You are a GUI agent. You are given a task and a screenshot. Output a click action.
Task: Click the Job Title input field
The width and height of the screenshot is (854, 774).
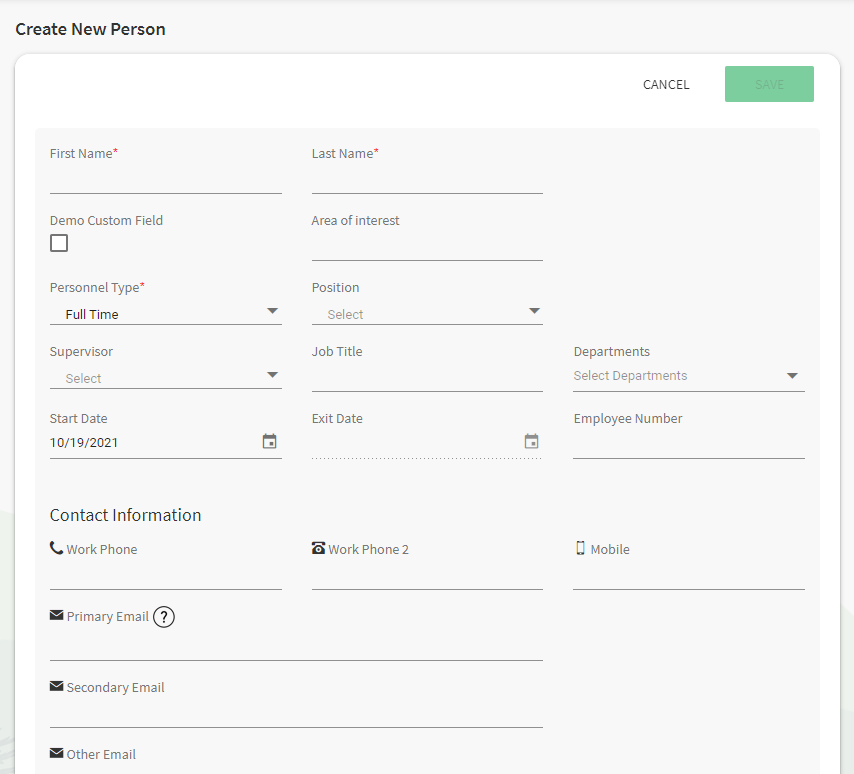(x=427, y=379)
